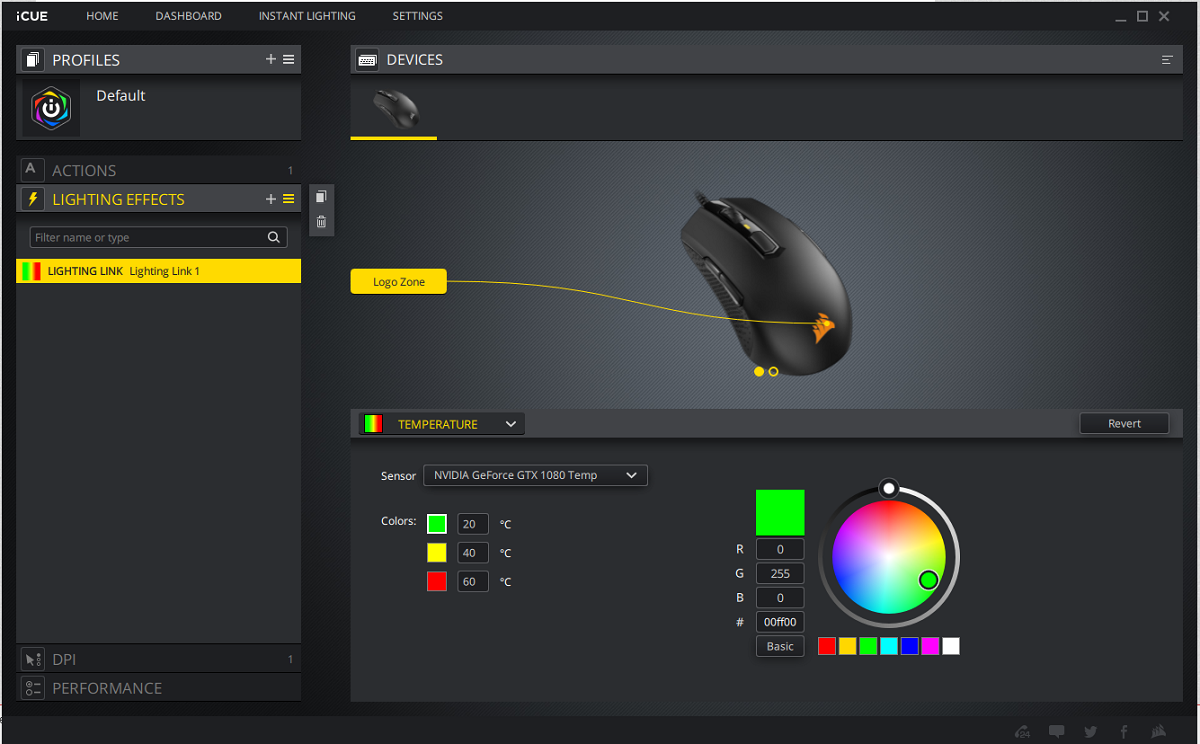Click the Default profile hexagon icon
1200x744 pixels.
point(51,107)
